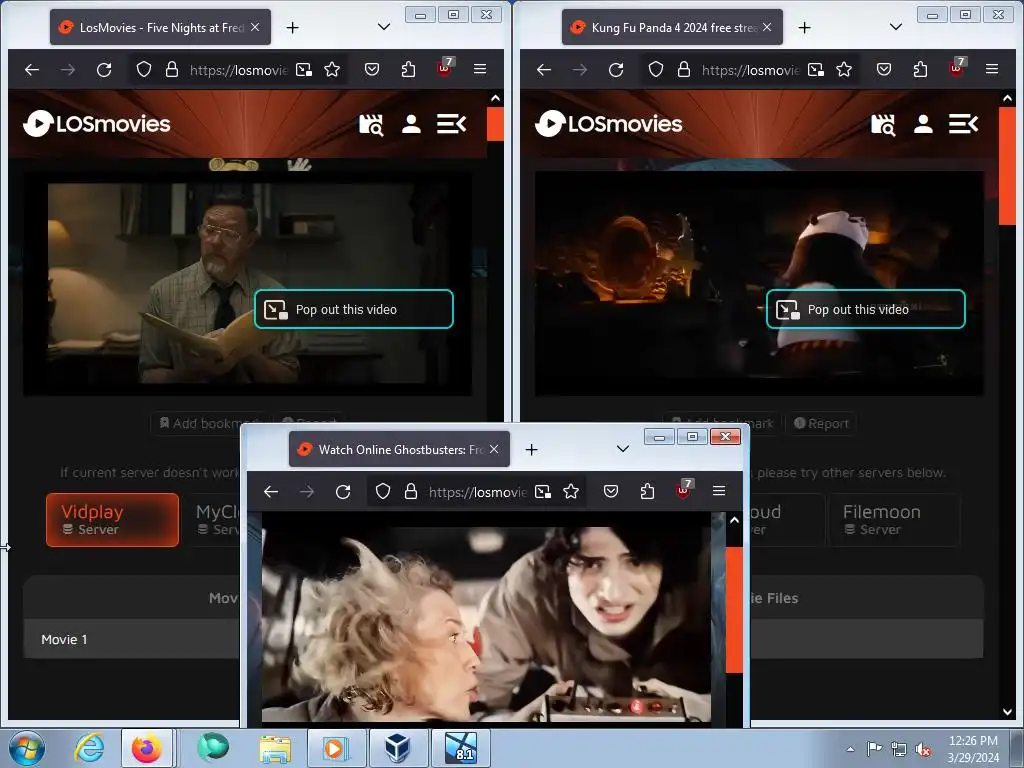This screenshot has height=768, width=1024.
Task: Bookmark page star in Ghostbusters window
Action: [571, 491]
